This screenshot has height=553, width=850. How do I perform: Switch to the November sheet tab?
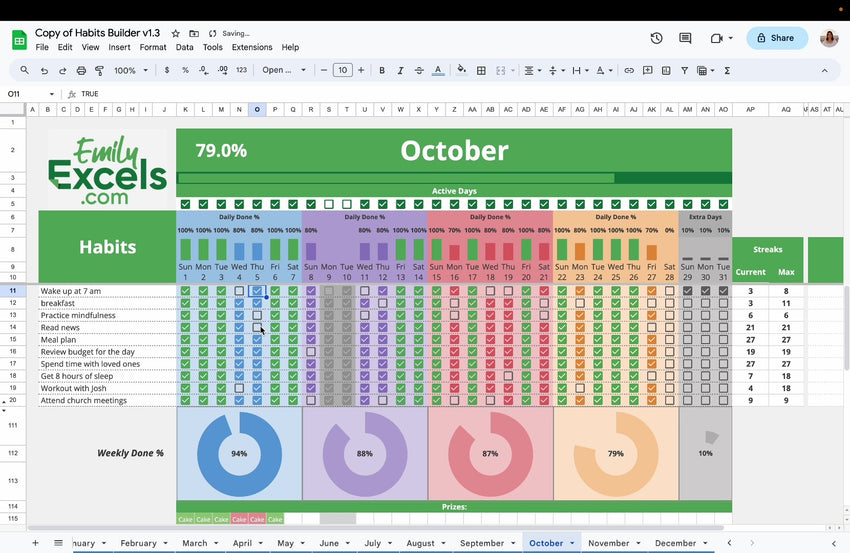coord(608,543)
